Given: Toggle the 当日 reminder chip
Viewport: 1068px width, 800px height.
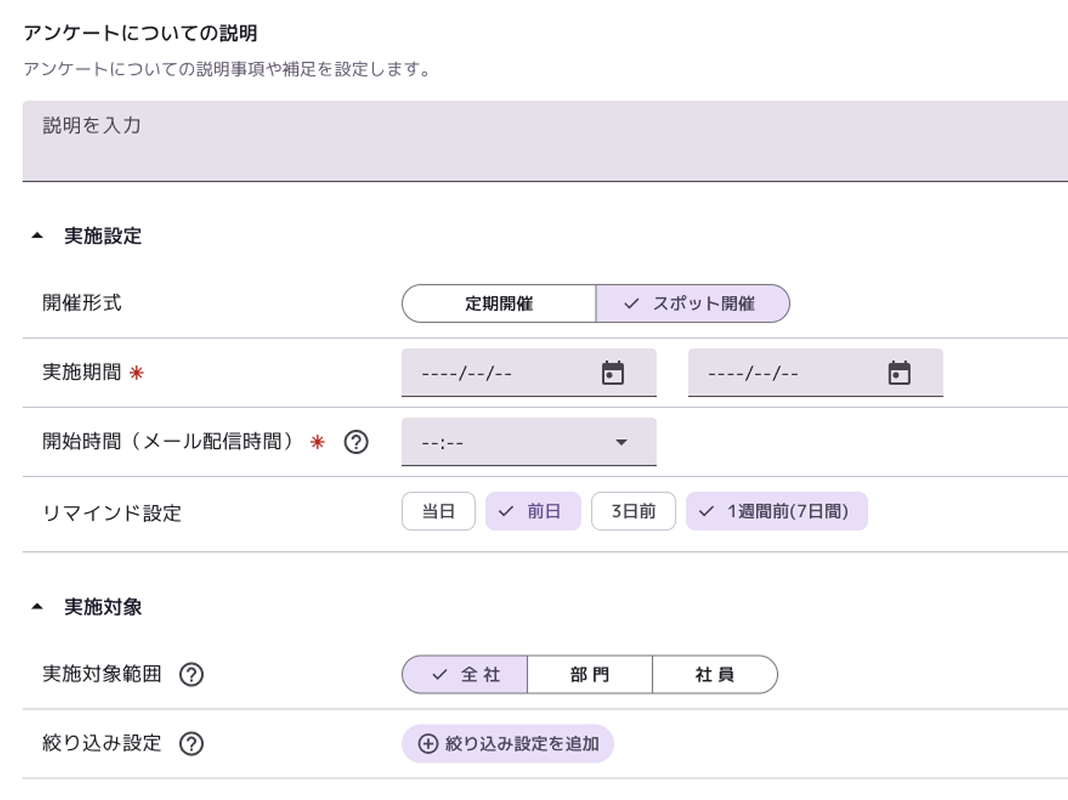Looking at the screenshot, I should click(438, 511).
